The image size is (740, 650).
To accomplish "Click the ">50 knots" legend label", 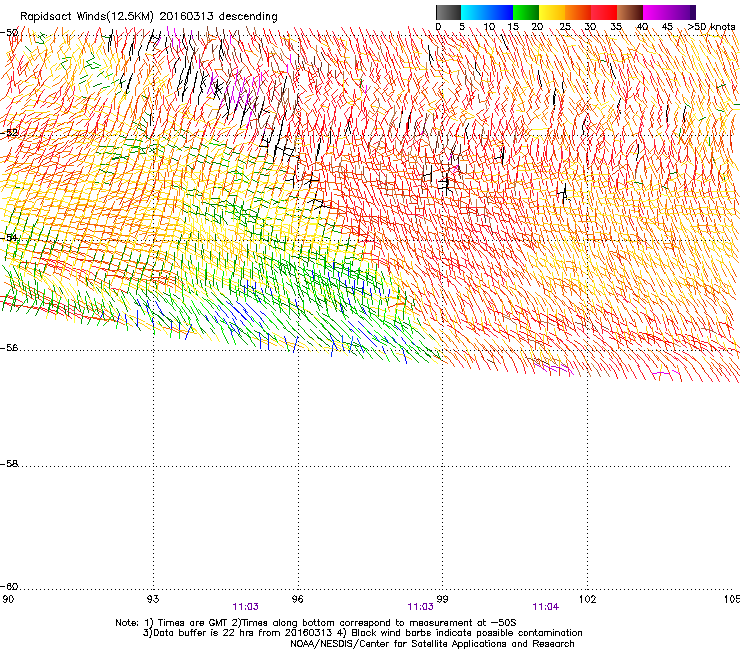I will click(x=711, y=27).
